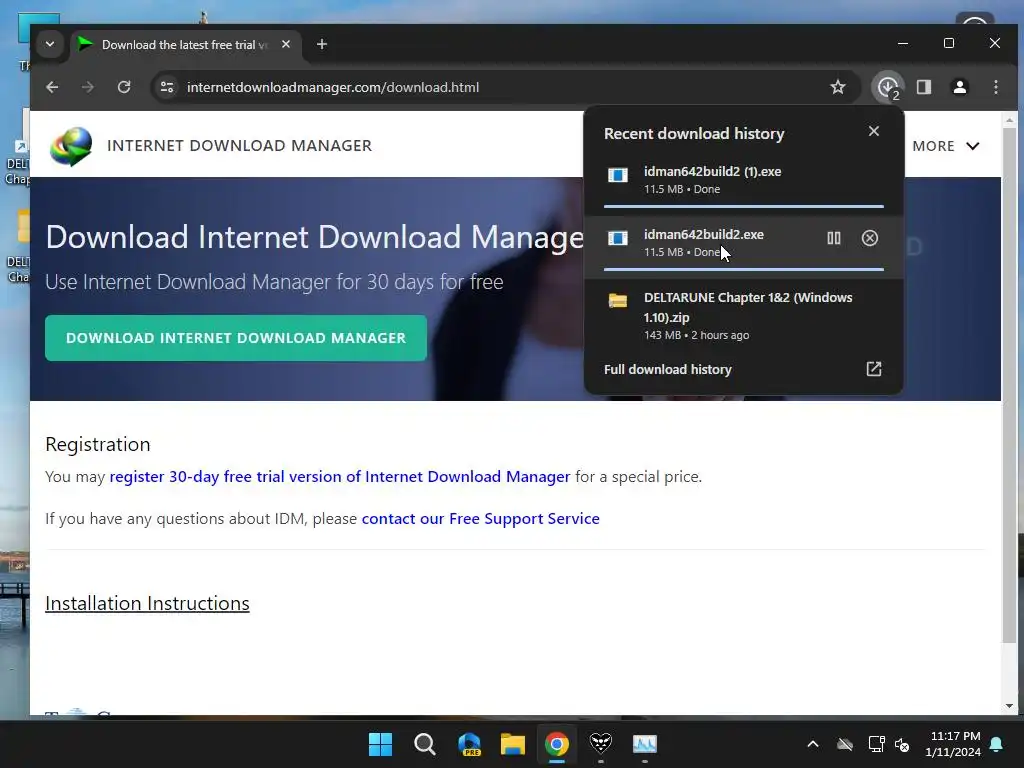Click the muted volume tray icon

[903, 744]
